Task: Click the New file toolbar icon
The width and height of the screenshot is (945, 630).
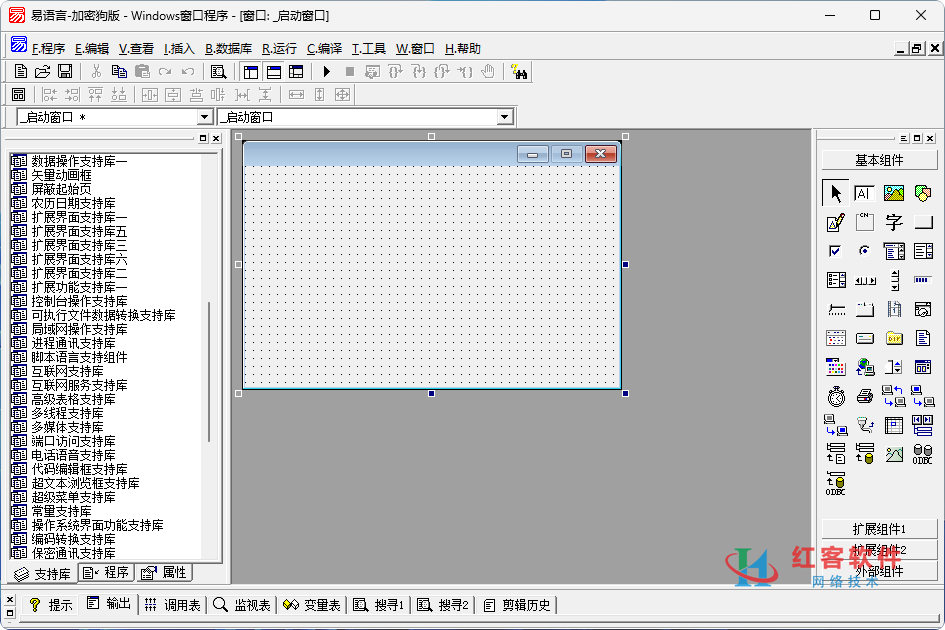Action: [x=21, y=71]
